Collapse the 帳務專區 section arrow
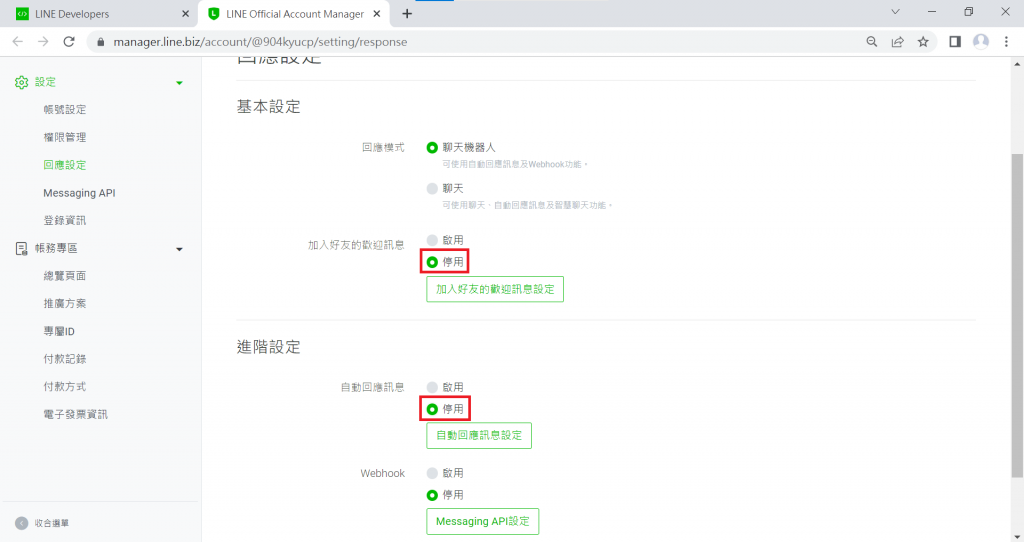This screenshot has height=542, width=1024. pyautogui.click(x=180, y=249)
